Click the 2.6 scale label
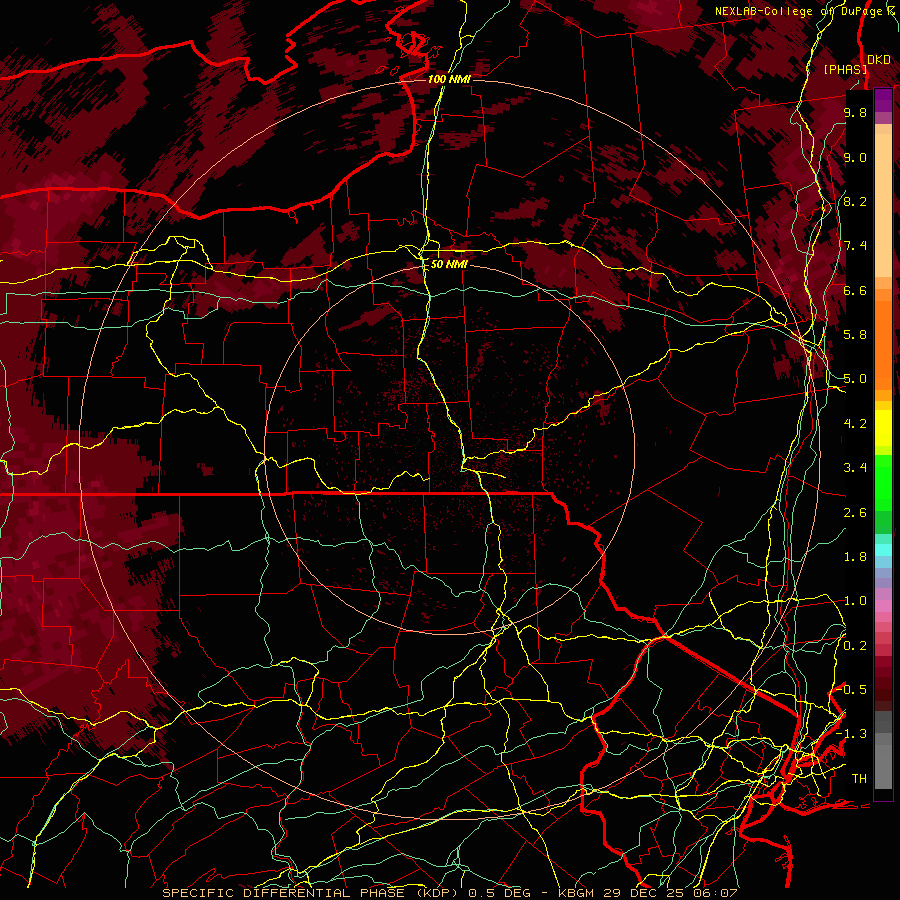Image resolution: width=900 pixels, height=900 pixels. click(x=855, y=513)
